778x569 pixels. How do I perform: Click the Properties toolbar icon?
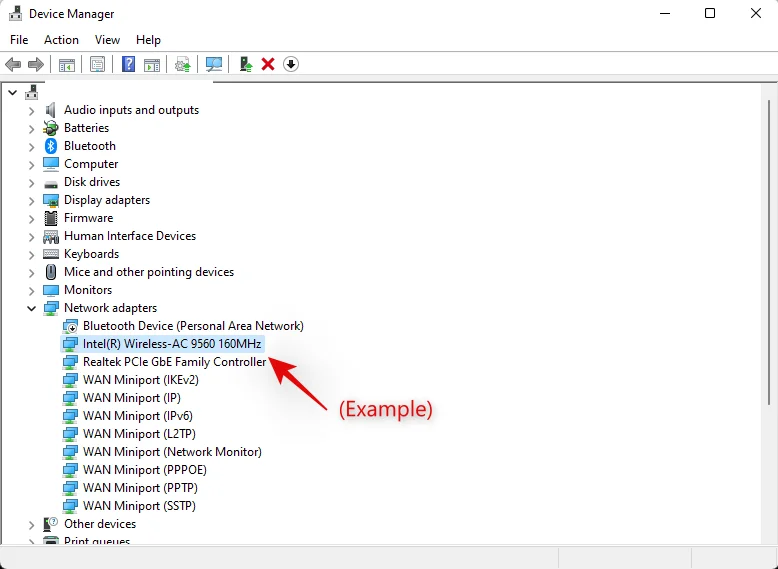click(97, 64)
